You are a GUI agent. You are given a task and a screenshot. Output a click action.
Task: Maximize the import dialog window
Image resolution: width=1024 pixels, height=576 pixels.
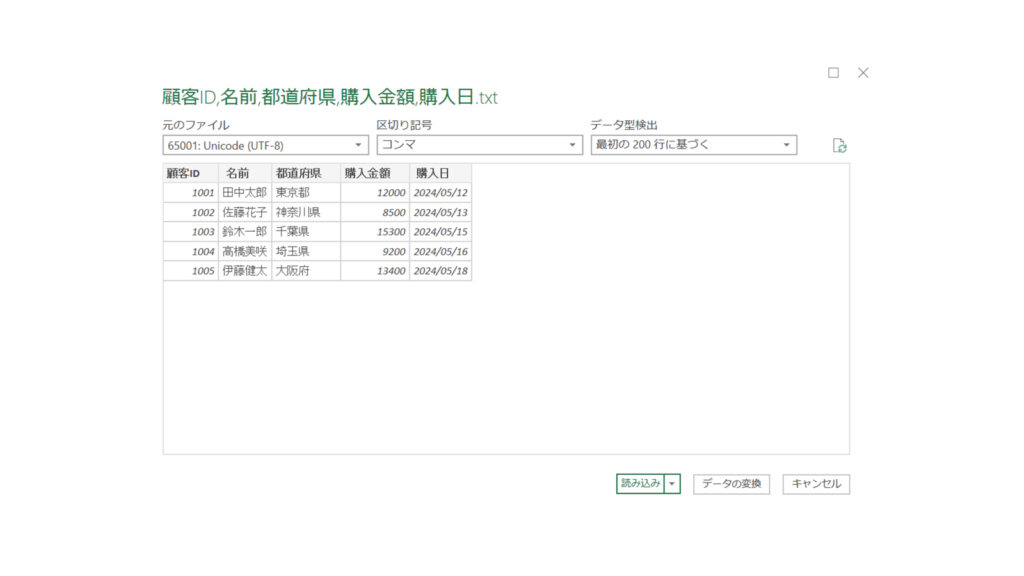[833, 73]
